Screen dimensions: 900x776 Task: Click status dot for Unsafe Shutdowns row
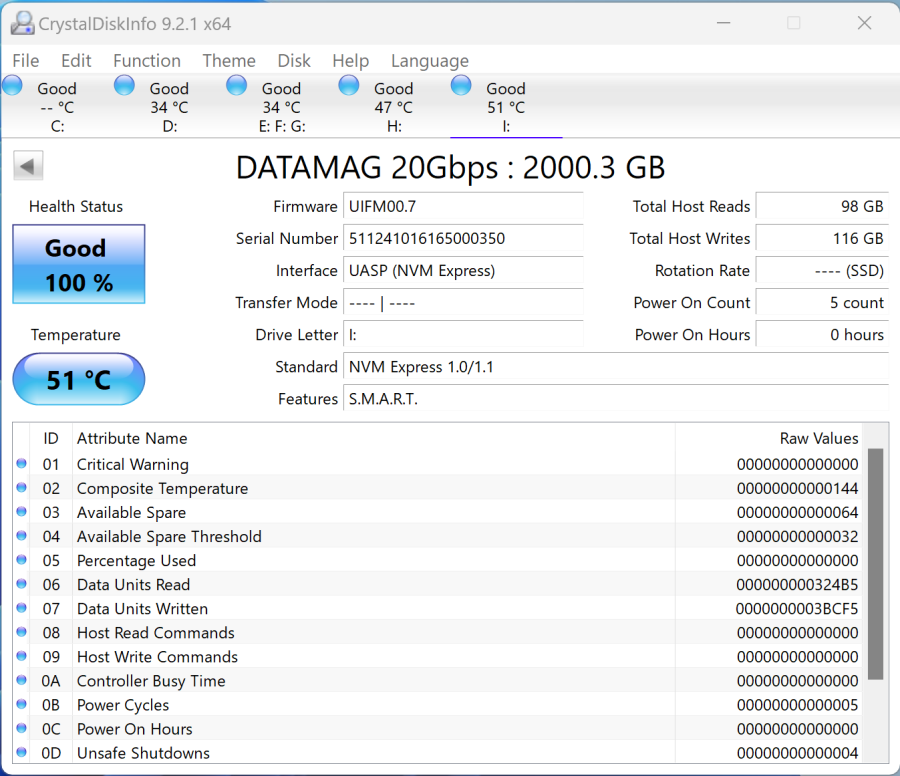[22, 752]
